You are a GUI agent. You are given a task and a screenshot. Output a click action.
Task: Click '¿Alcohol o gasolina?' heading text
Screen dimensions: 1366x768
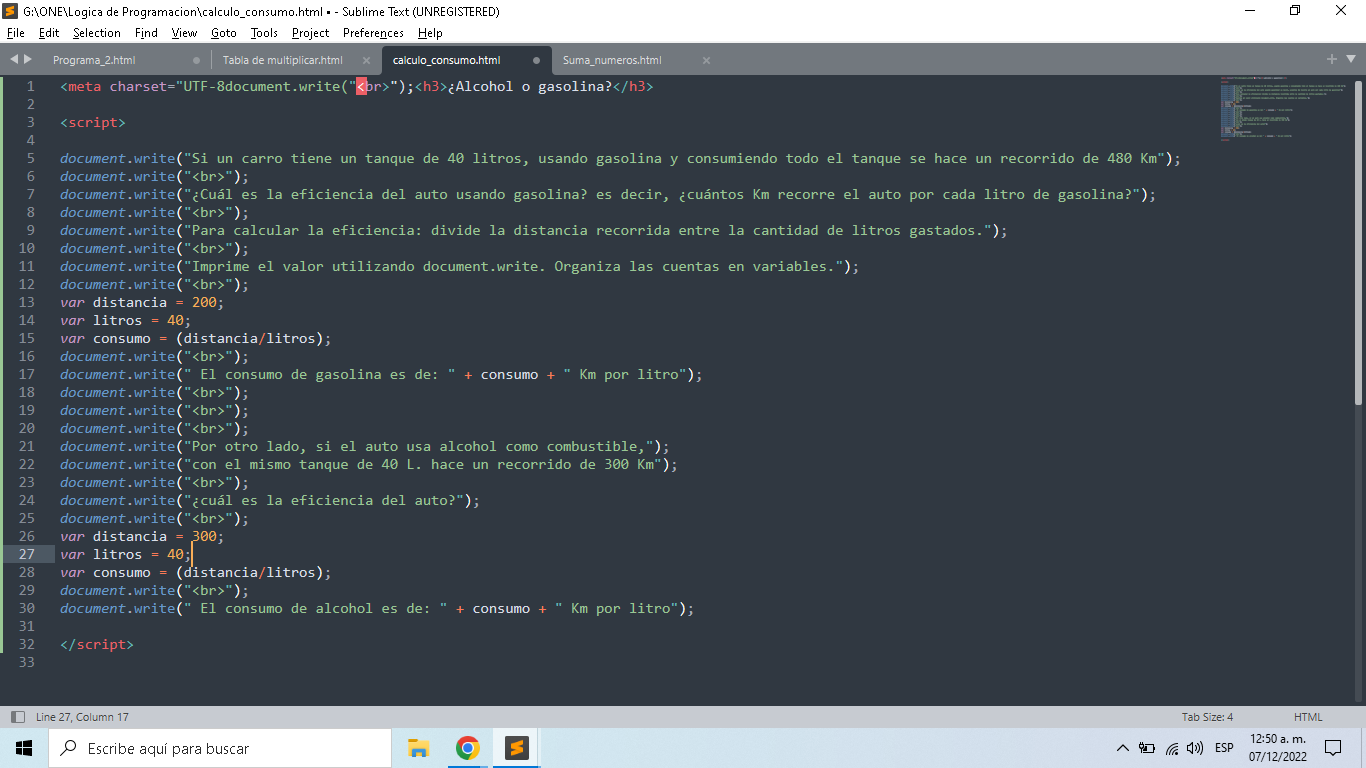coord(529,86)
